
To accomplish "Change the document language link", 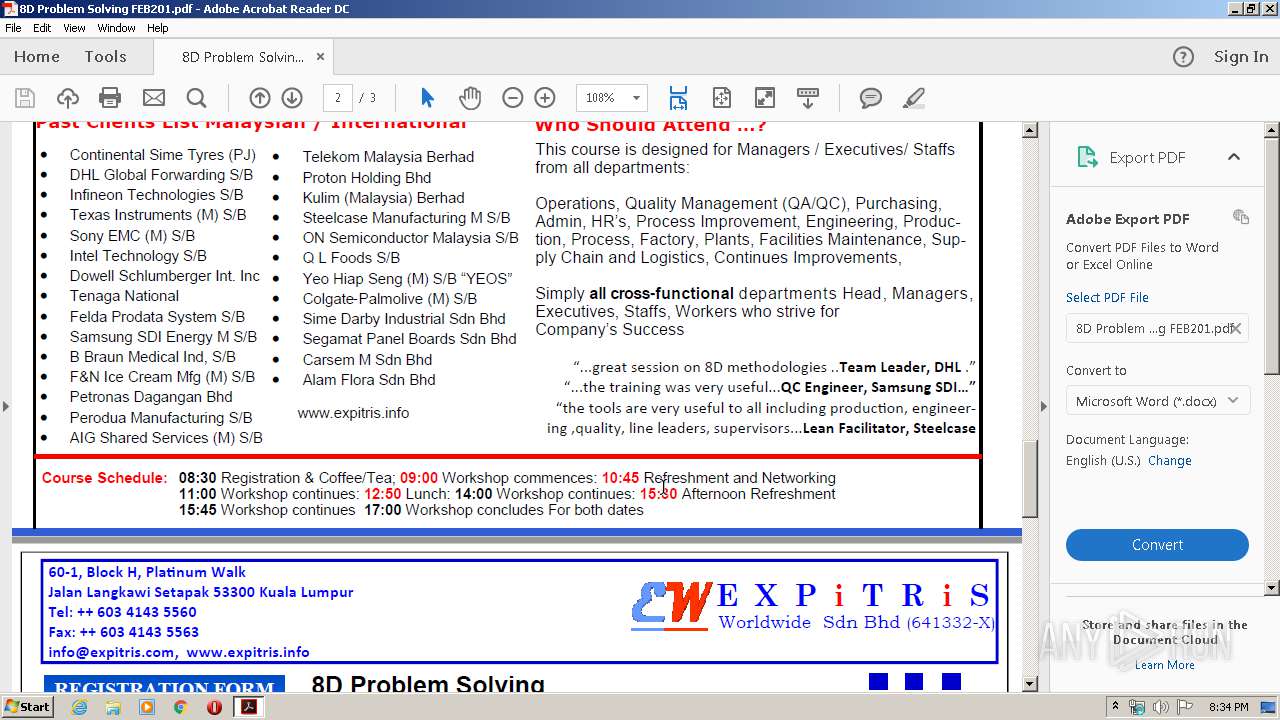I will coord(1169,461).
